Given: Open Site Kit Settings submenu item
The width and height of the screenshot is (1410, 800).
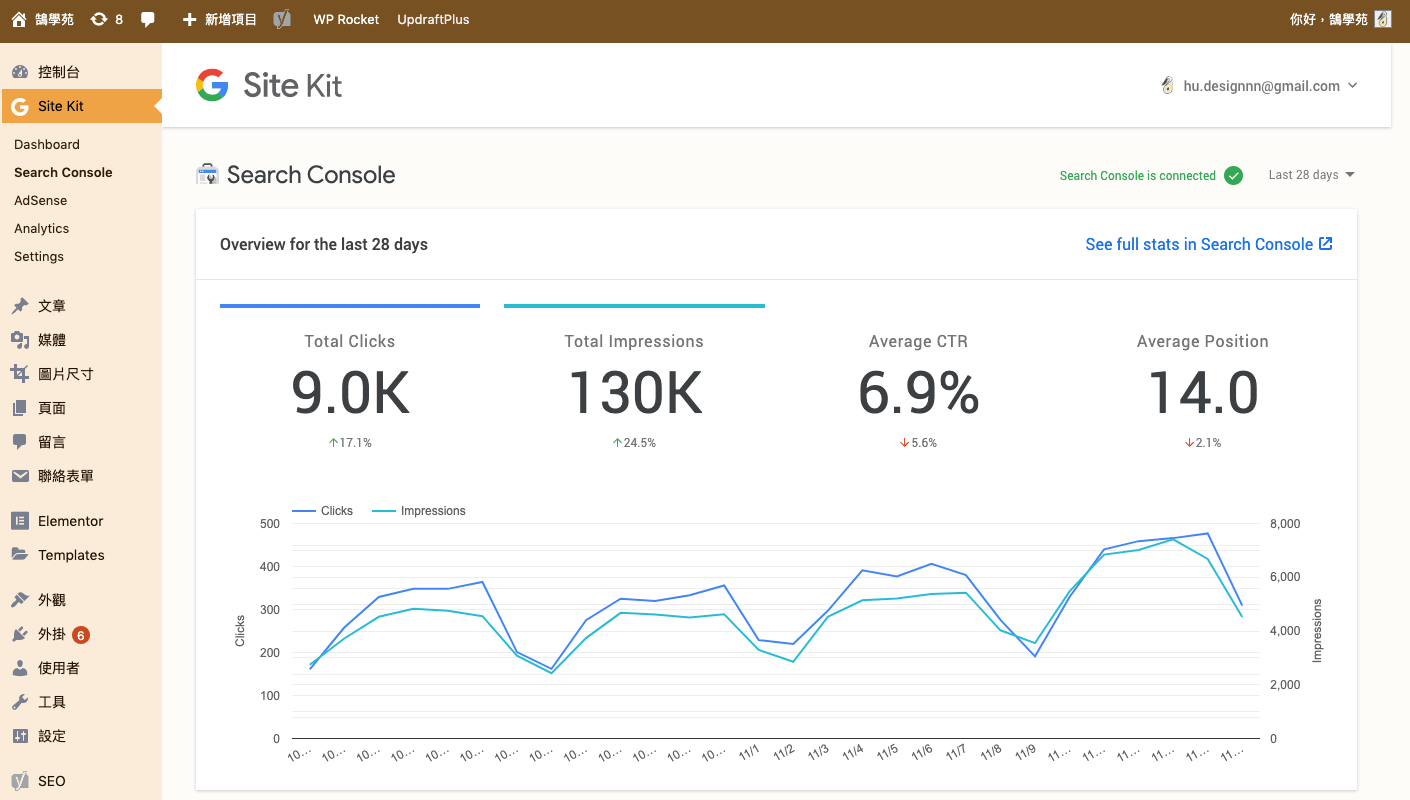Looking at the screenshot, I should tap(39, 256).
